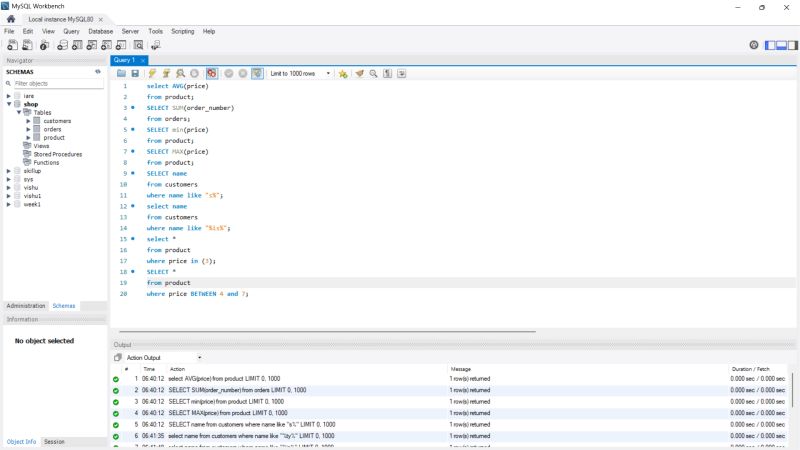Toggle the bottom output panel visibility
Image resolution: width=800 pixels, height=450 pixels.
click(x=781, y=45)
